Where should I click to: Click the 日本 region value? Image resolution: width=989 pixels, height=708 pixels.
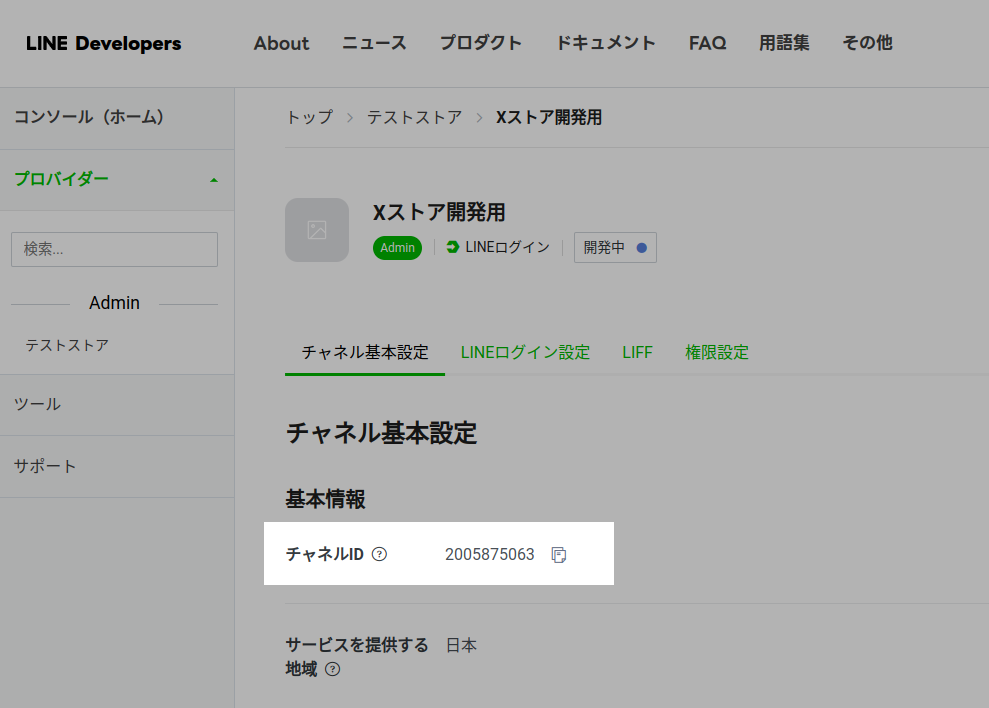click(461, 645)
